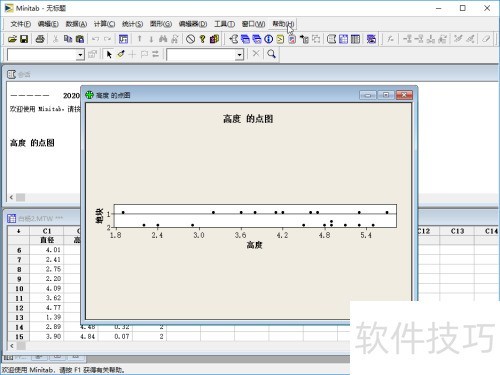Click worksheet horizontal scroll left arrow
The width and height of the screenshot is (500, 375).
(x=12, y=346)
